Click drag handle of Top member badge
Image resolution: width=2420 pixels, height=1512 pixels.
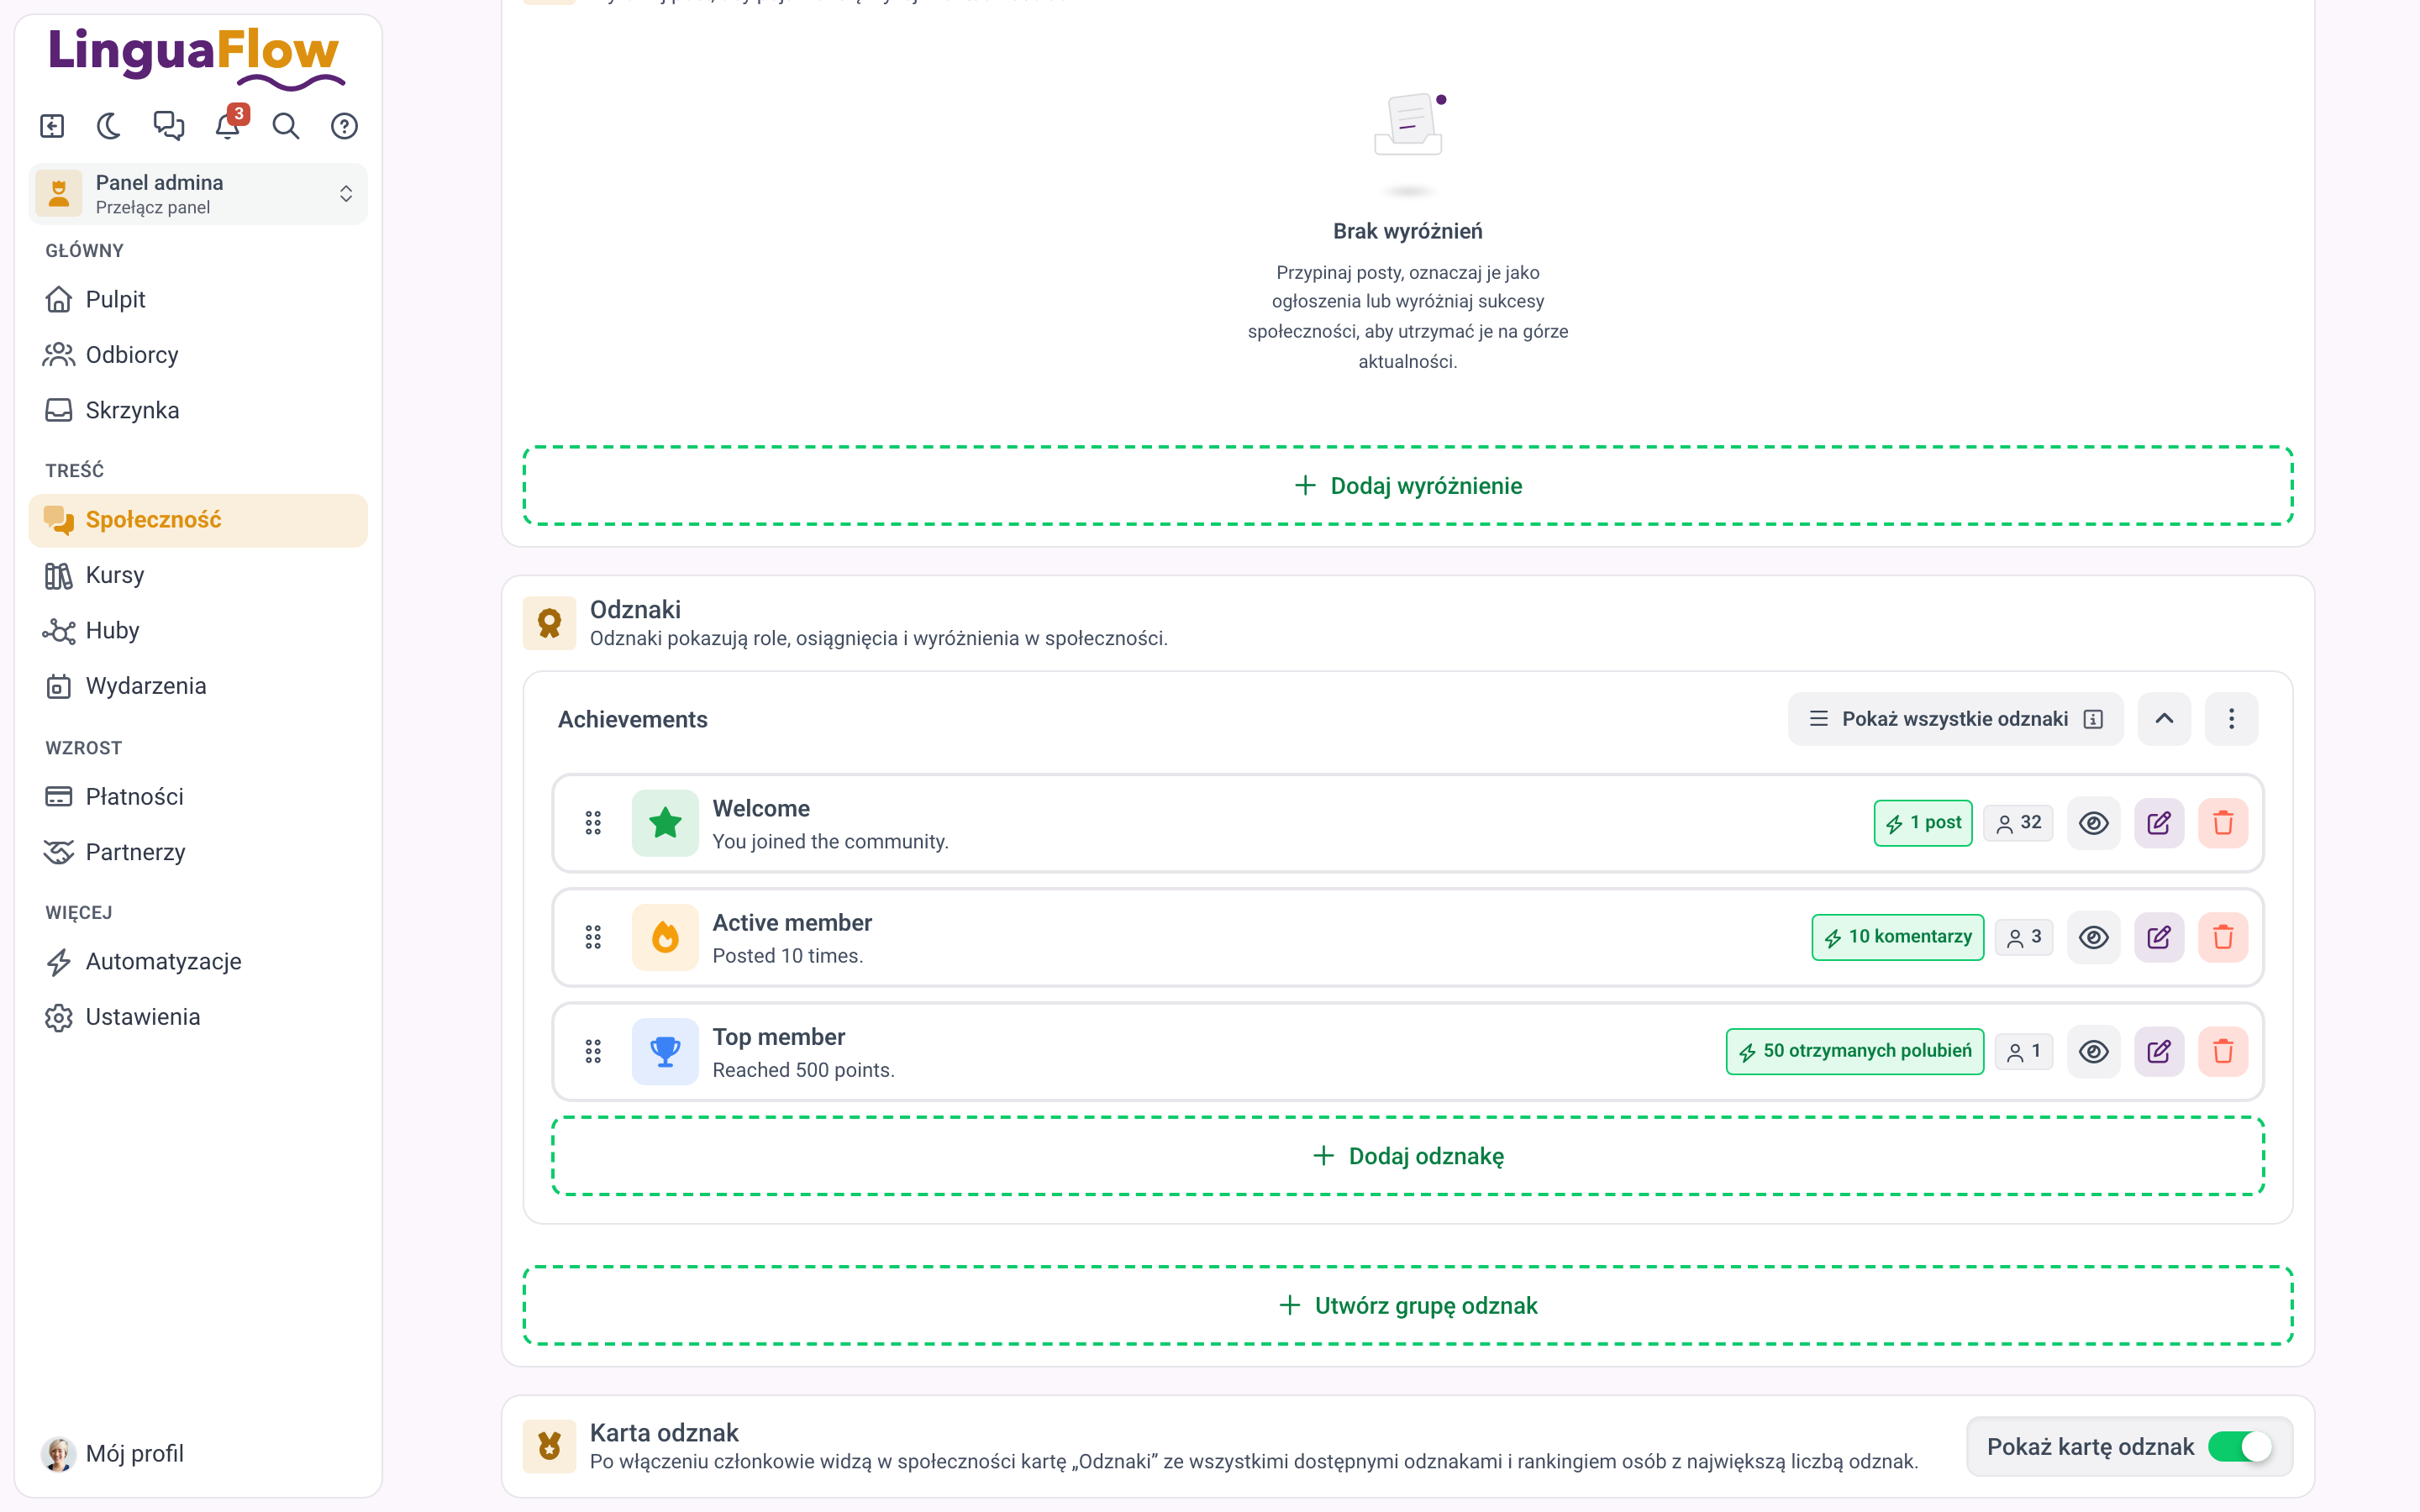click(593, 1051)
